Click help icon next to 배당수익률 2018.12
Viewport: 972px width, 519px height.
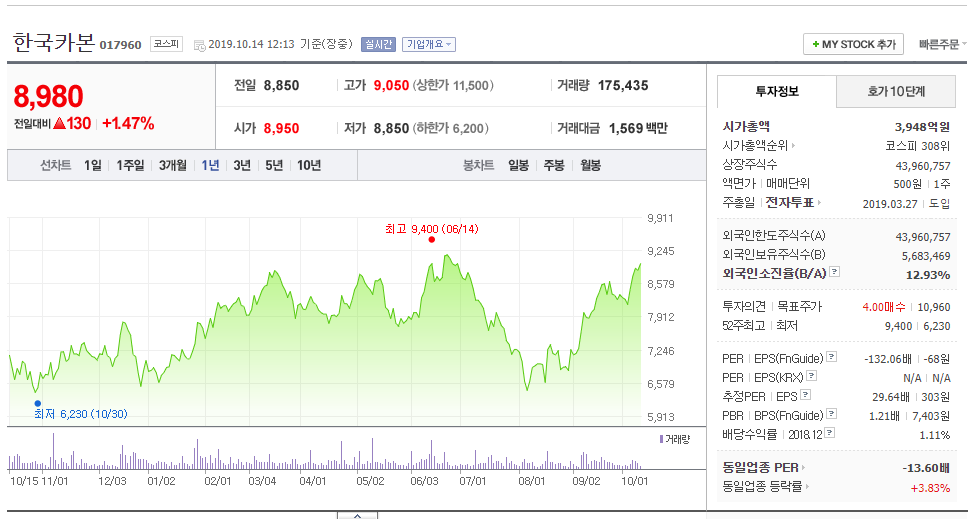click(830, 433)
